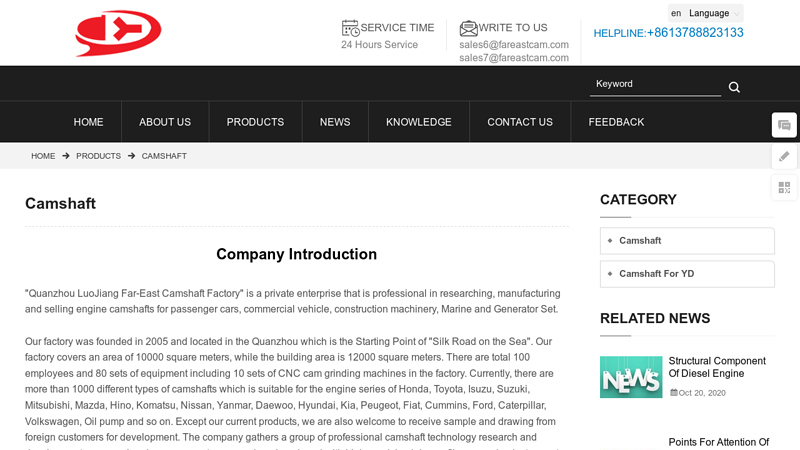800x450 pixels.
Task: Click the News thumbnail image
Action: (631, 377)
